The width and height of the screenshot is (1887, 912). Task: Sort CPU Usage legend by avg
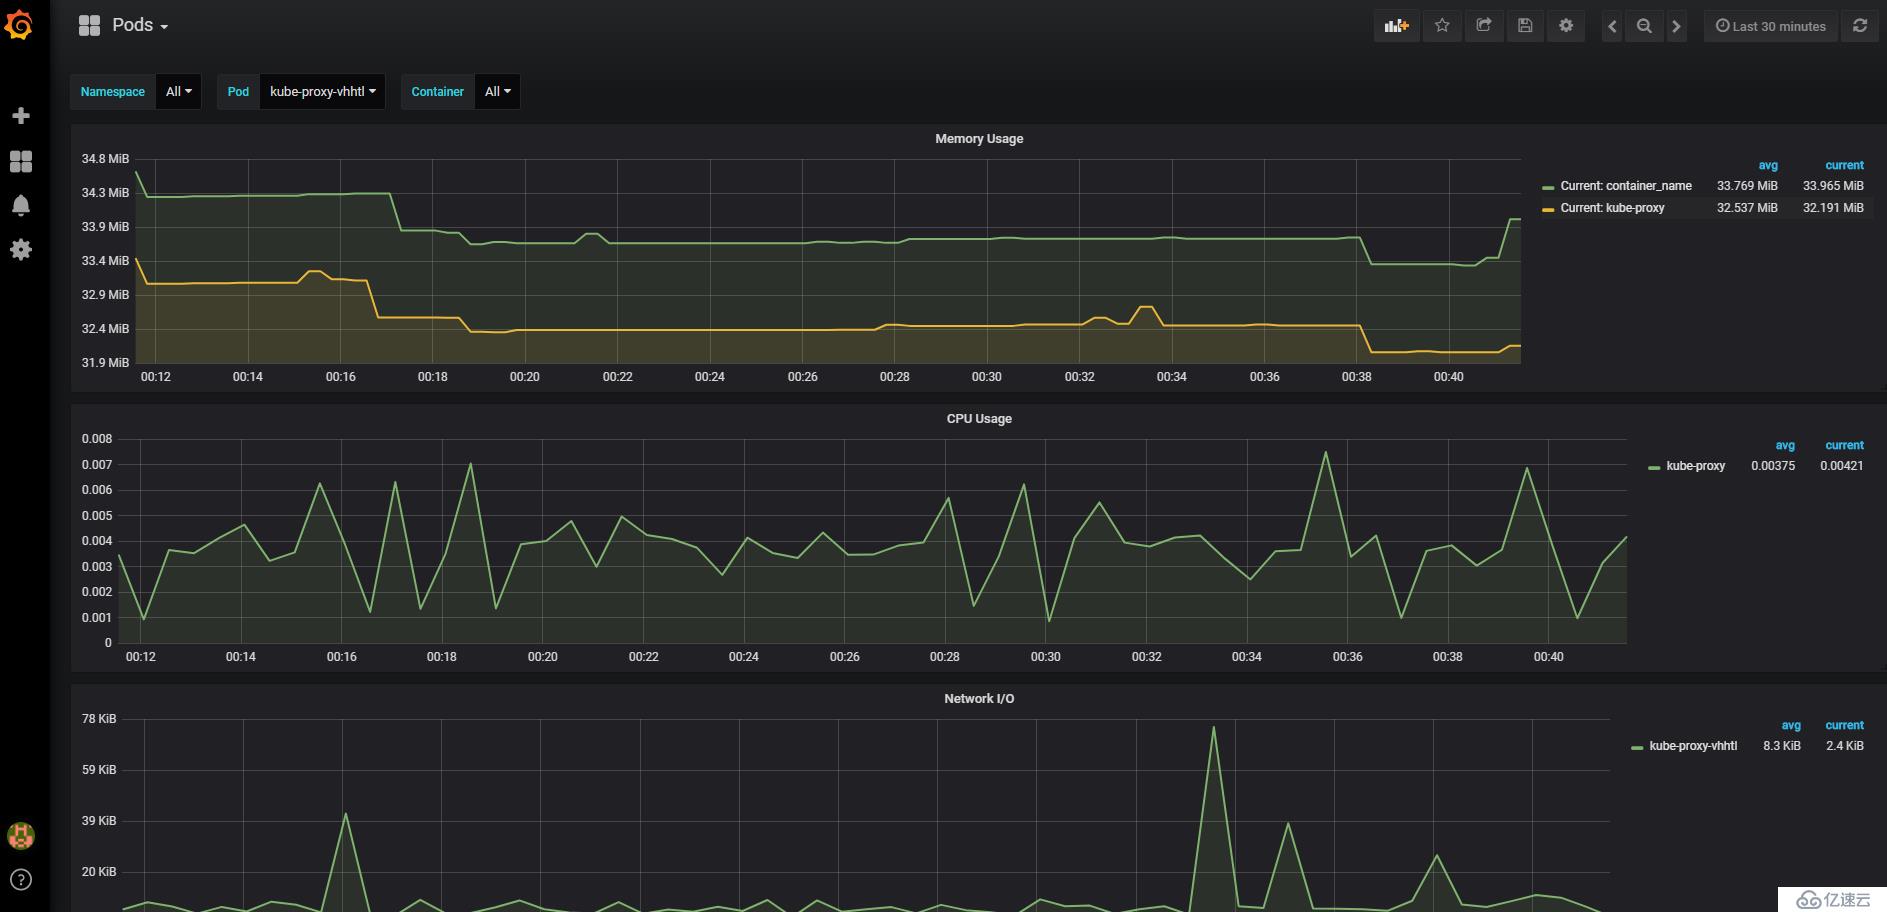[1785, 445]
